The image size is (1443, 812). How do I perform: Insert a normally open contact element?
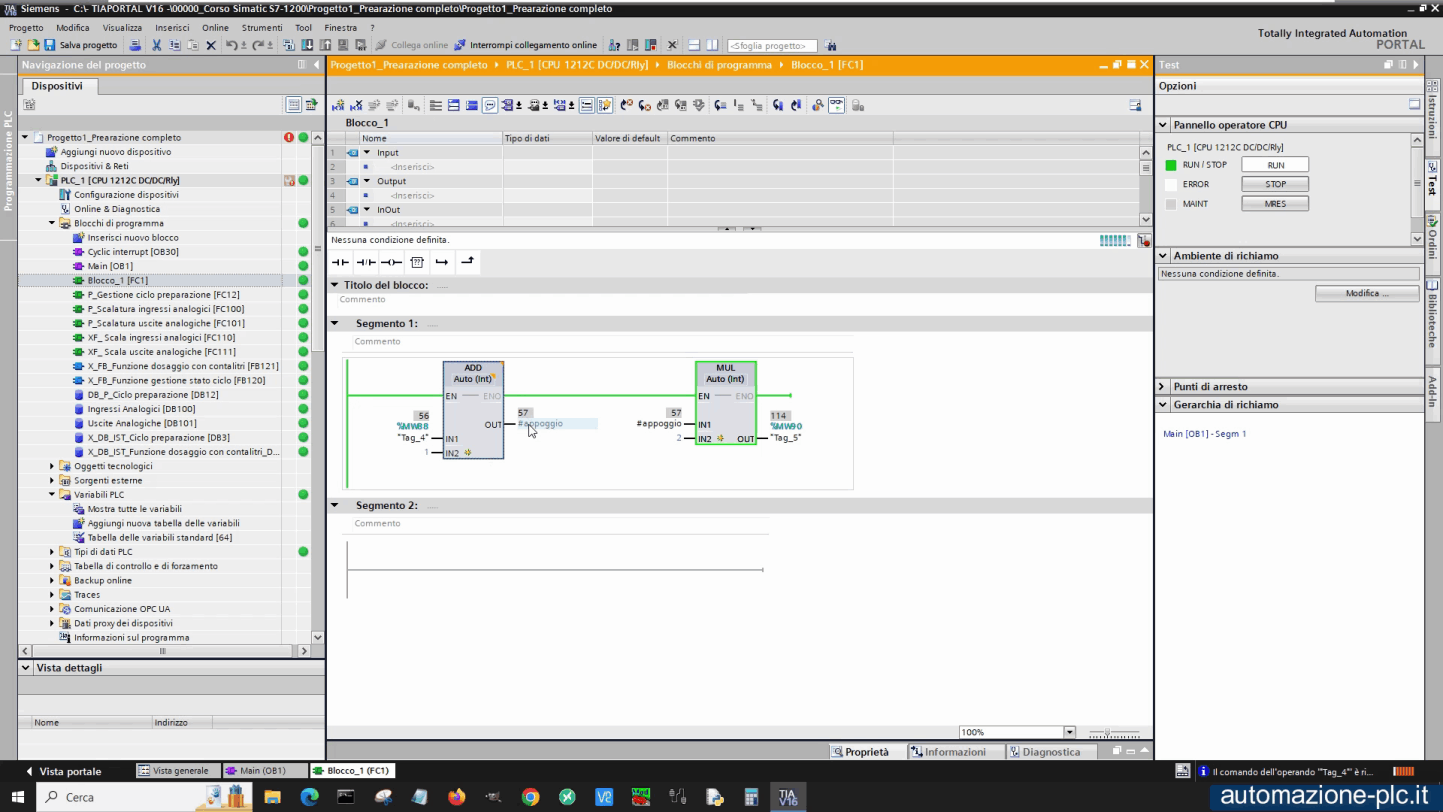click(x=340, y=262)
